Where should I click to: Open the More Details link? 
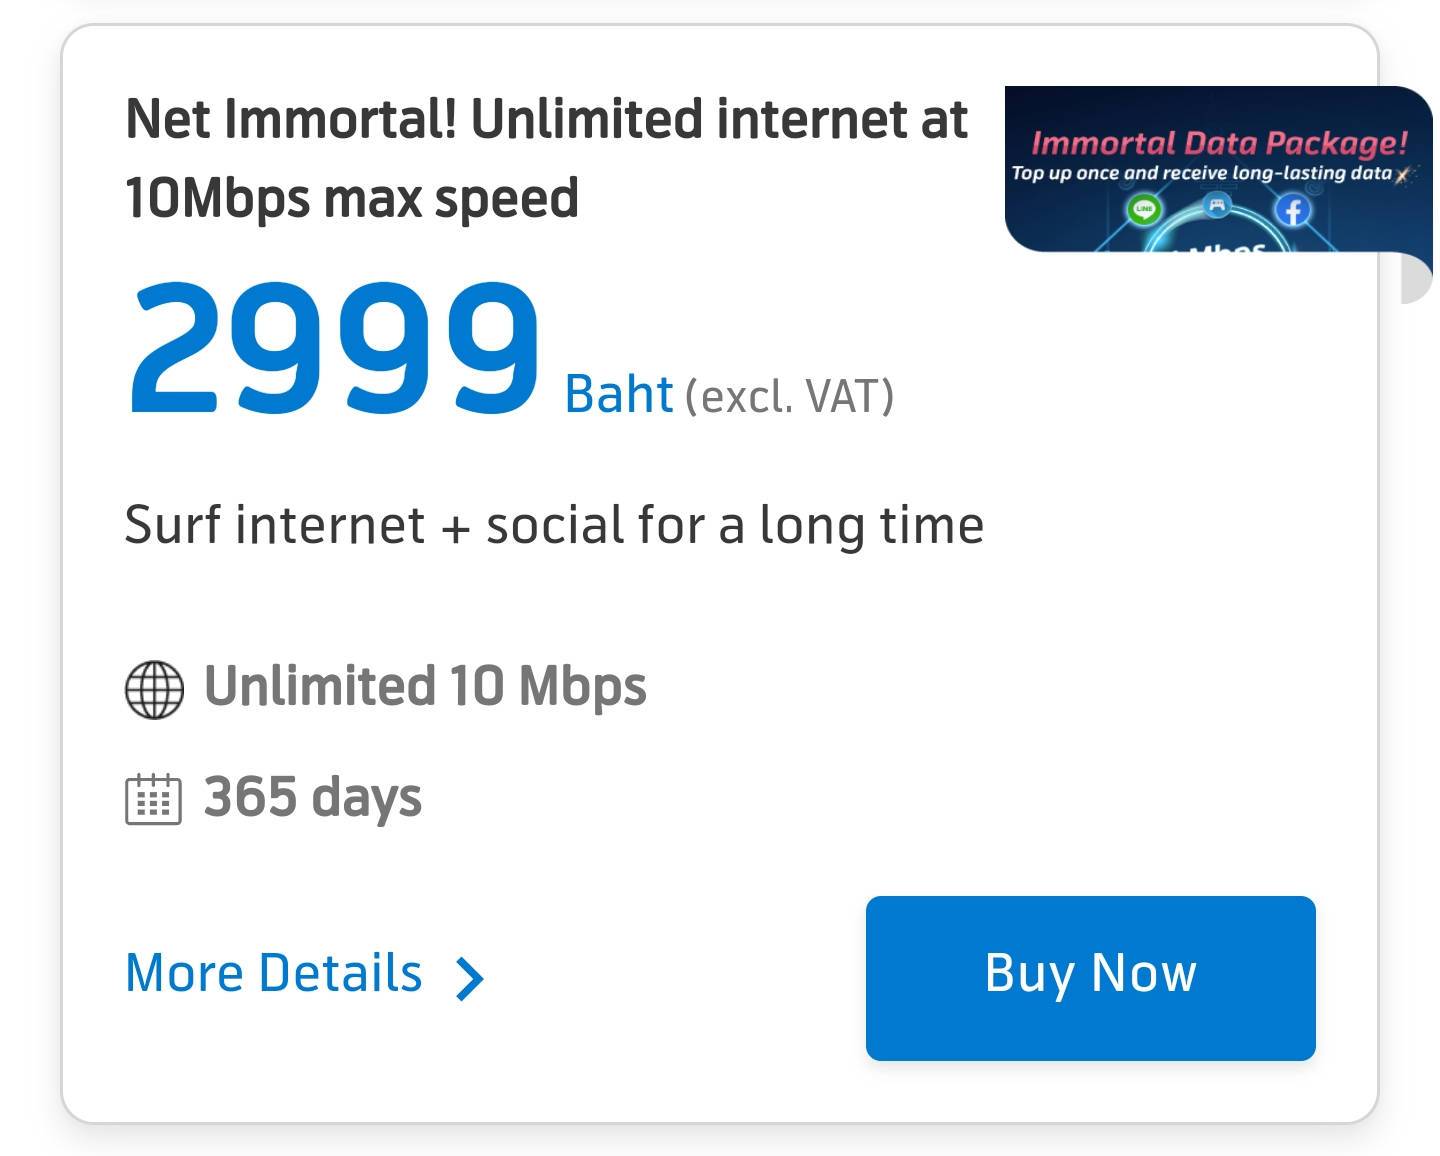(274, 973)
